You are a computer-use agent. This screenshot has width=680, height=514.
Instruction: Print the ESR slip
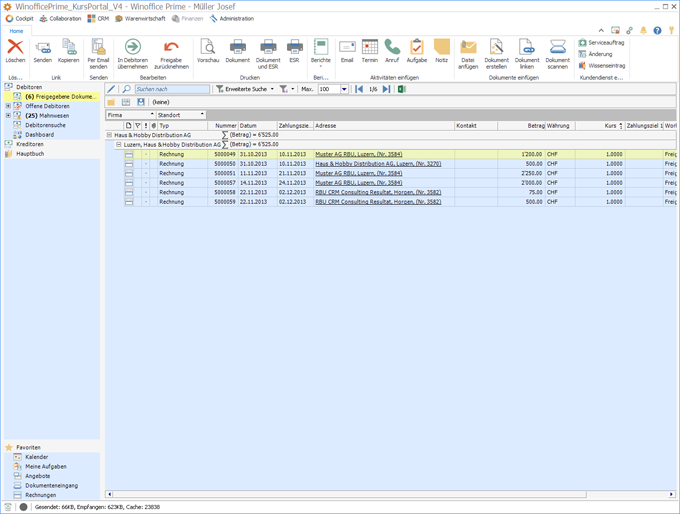pyautogui.click(x=294, y=51)
